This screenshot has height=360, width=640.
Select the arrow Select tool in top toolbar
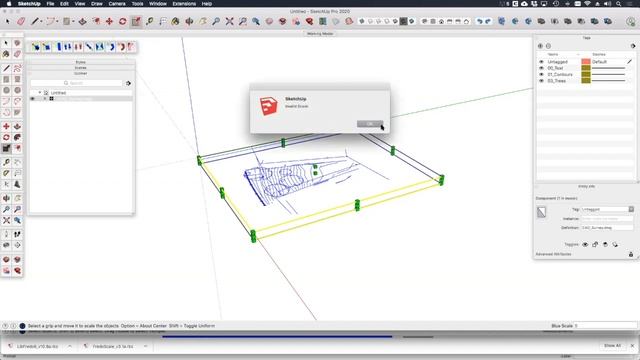point(7,21)
